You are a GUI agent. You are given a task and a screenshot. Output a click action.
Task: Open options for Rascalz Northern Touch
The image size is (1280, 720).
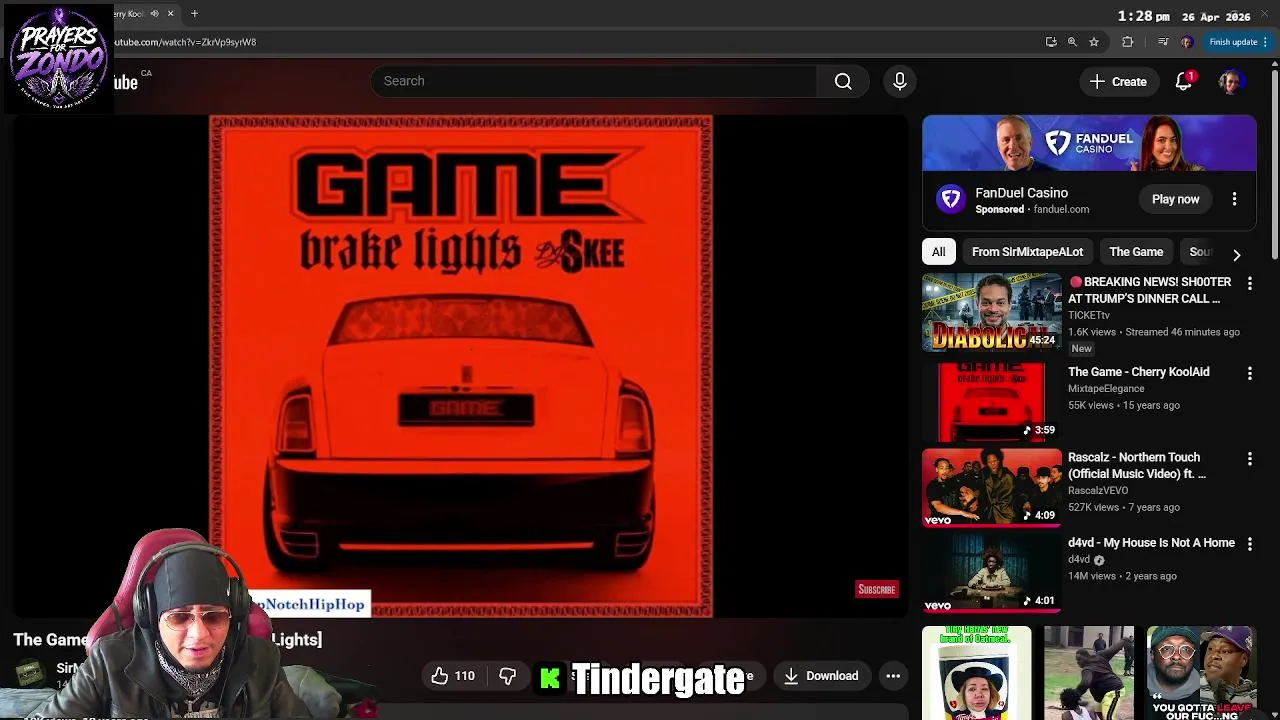(x=1249, y=459)
